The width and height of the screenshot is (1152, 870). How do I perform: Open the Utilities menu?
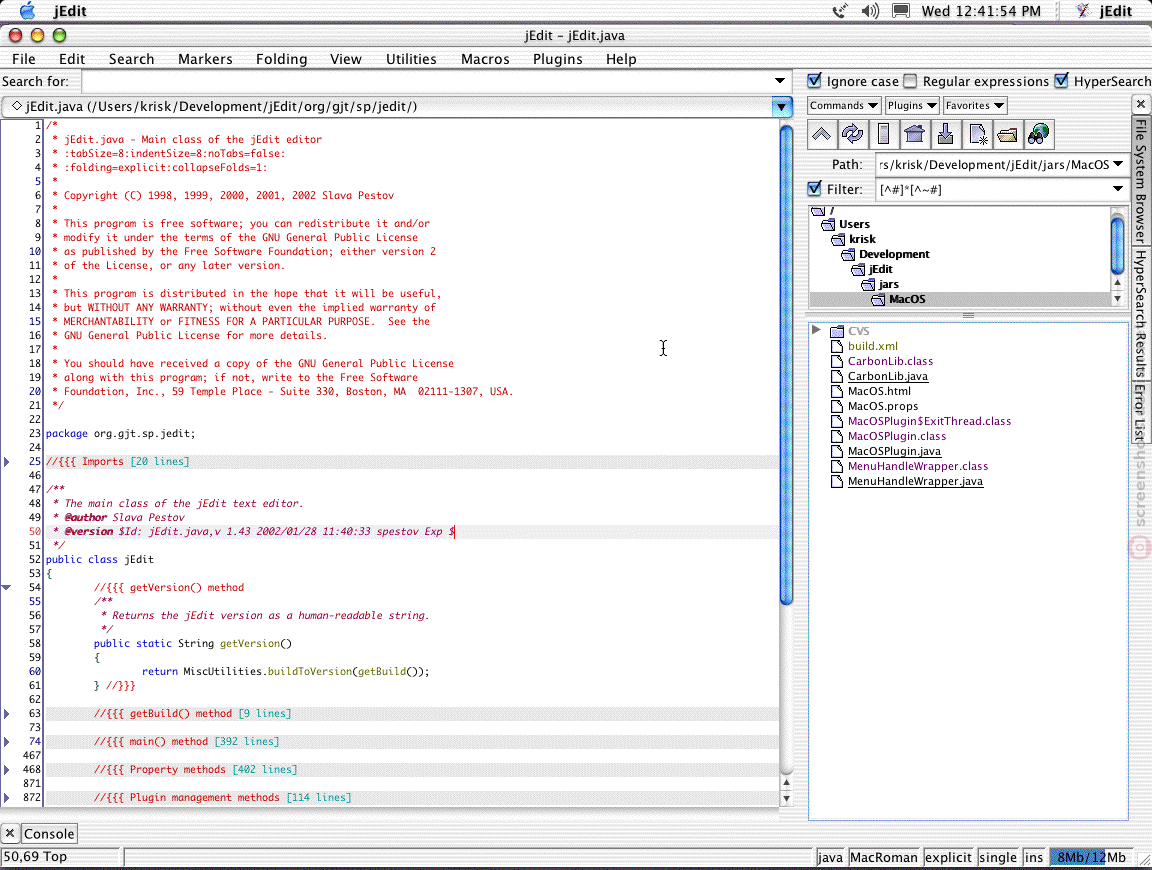(x=411, y=59)
